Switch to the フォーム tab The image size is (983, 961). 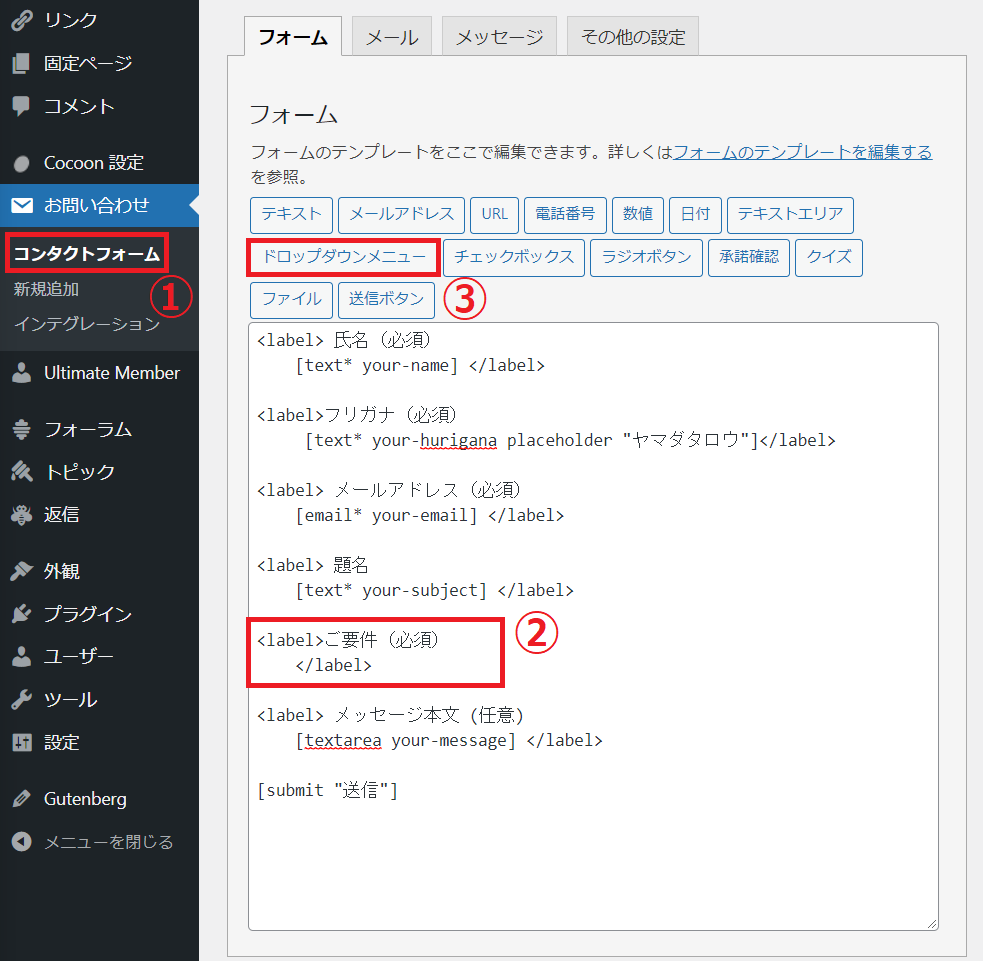tap(293, 36)
